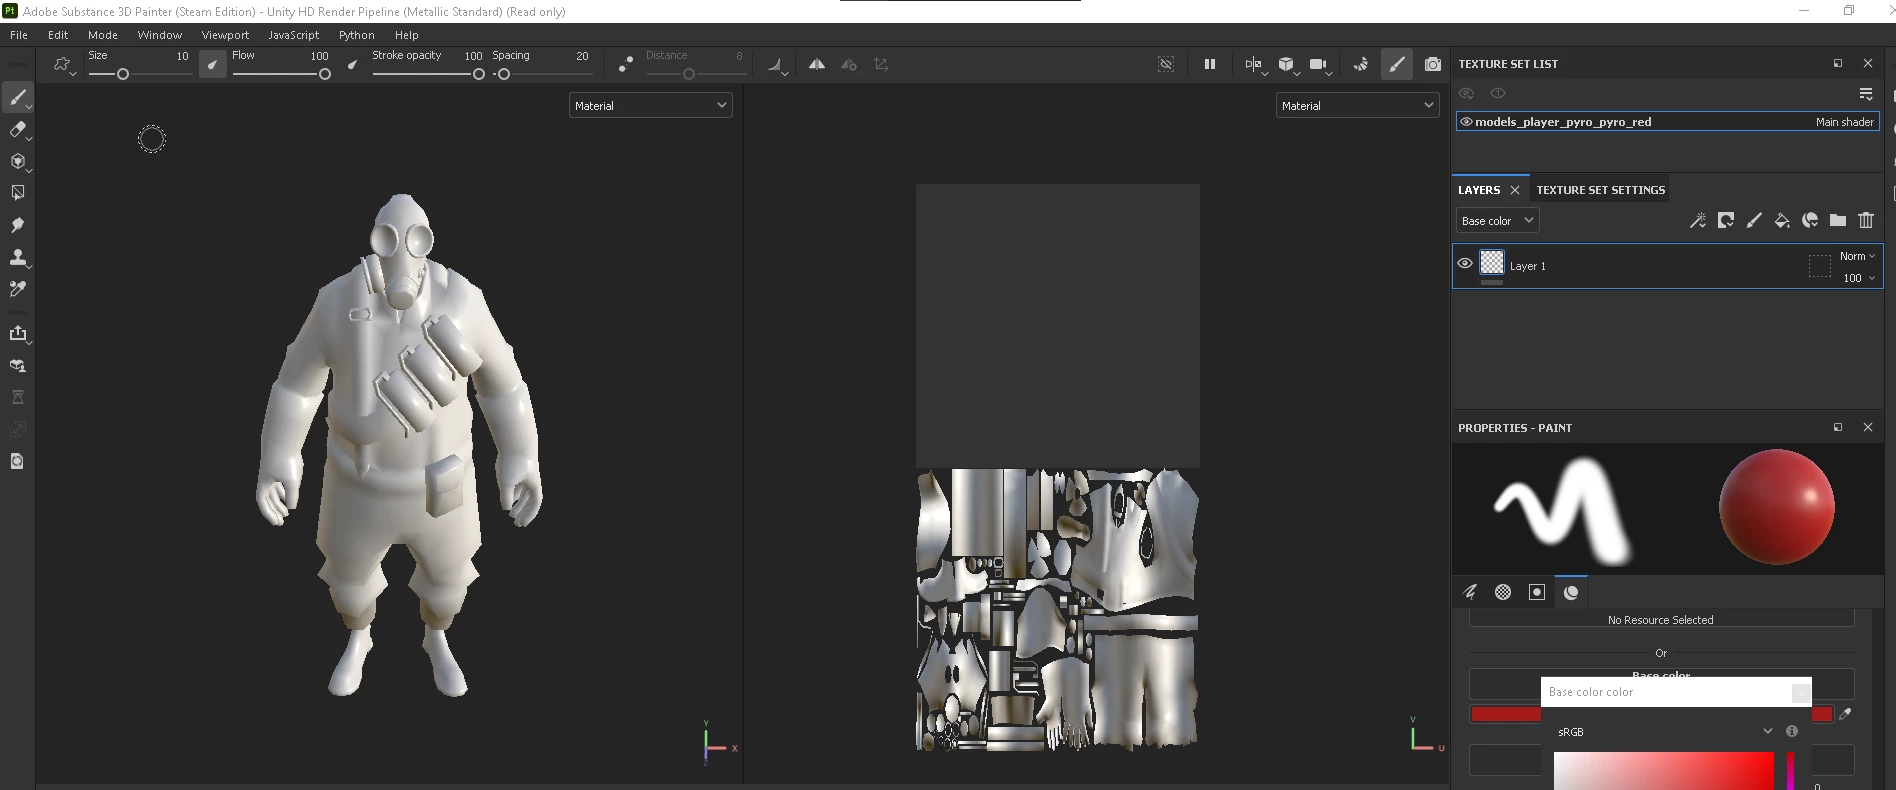Open the brush properties tab icon

tap(1469, 592)
